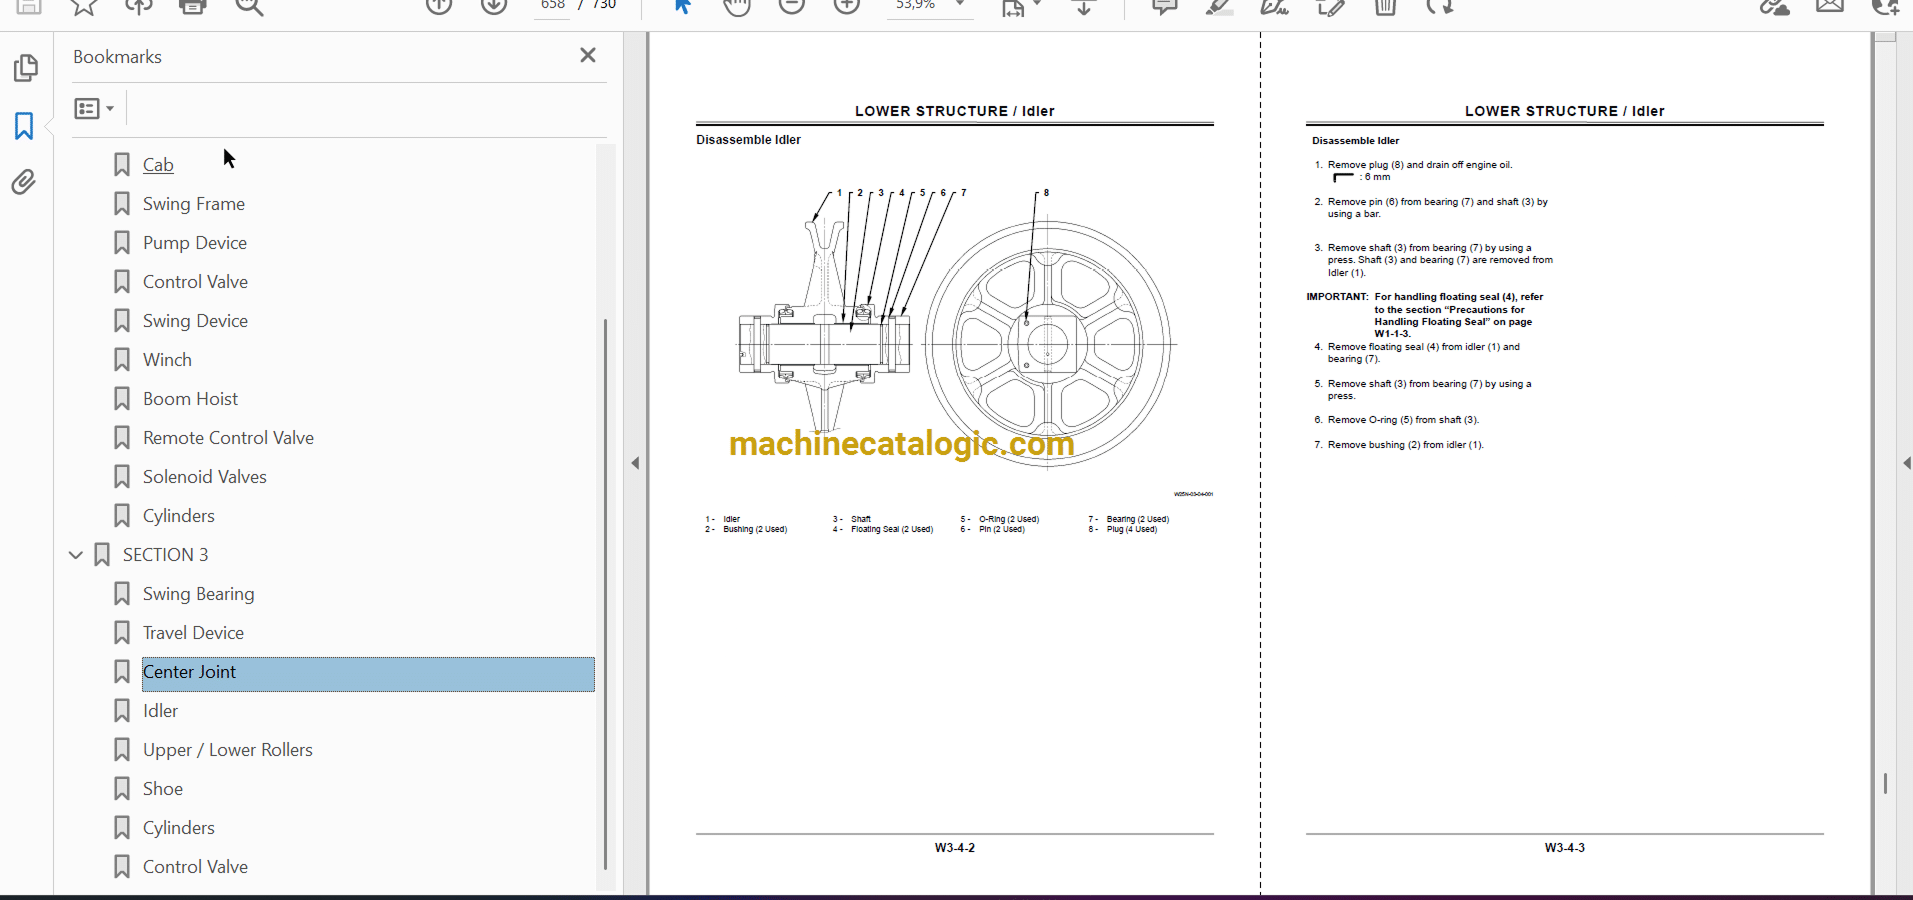This screenshot has width=1913, height=900.
Task: Close the Bookmarks panel
Action: (x=588, y=56)
